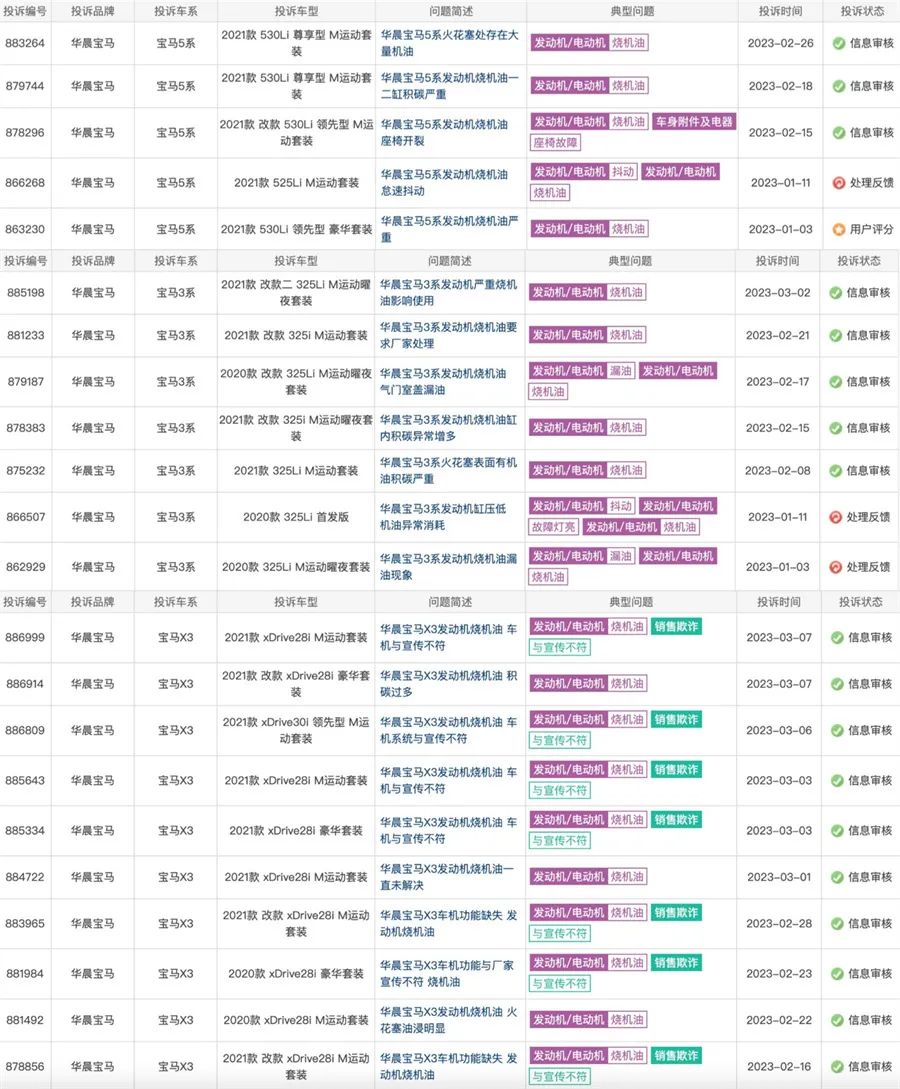Click 投诉时间 column header in top table

(780, 11)
